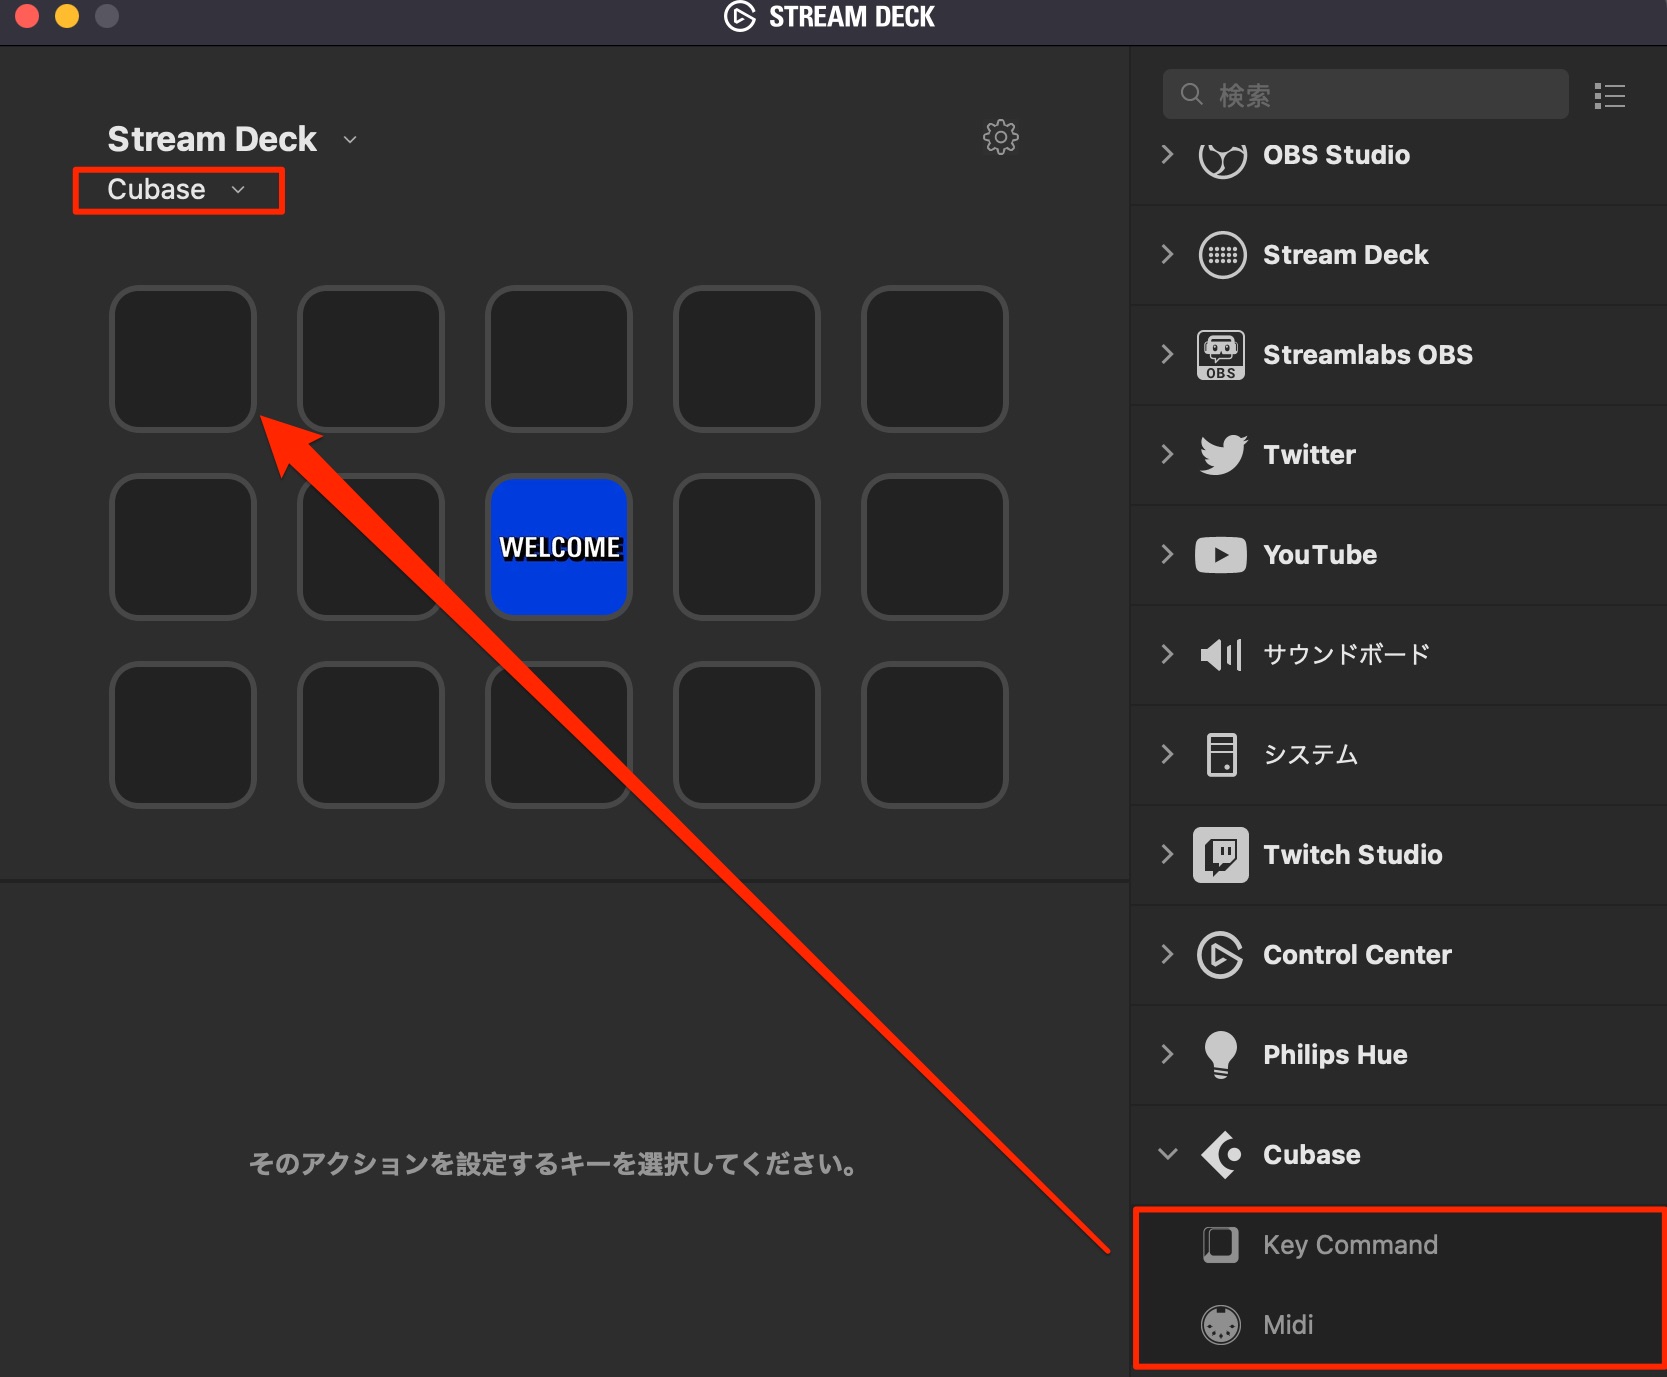This screenshot has height=1377, width=1667.
Task: Open settings with the gear icon
Action: (x=1000, y=137)
